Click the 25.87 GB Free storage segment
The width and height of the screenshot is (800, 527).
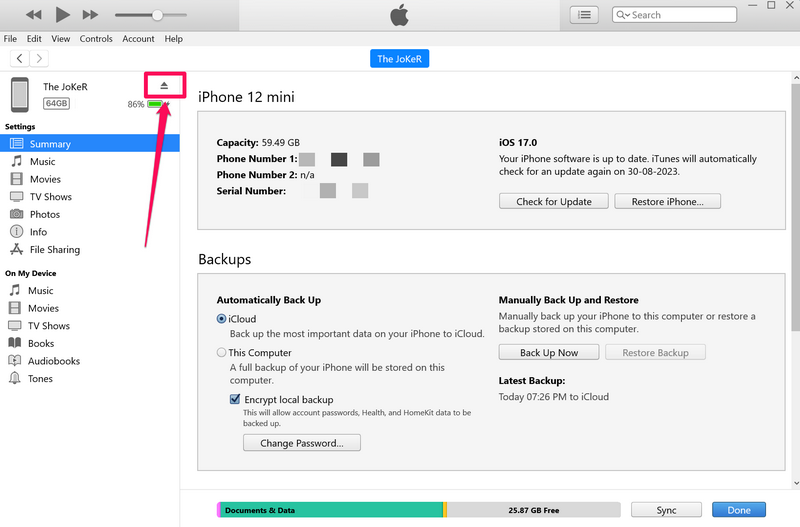534,510
